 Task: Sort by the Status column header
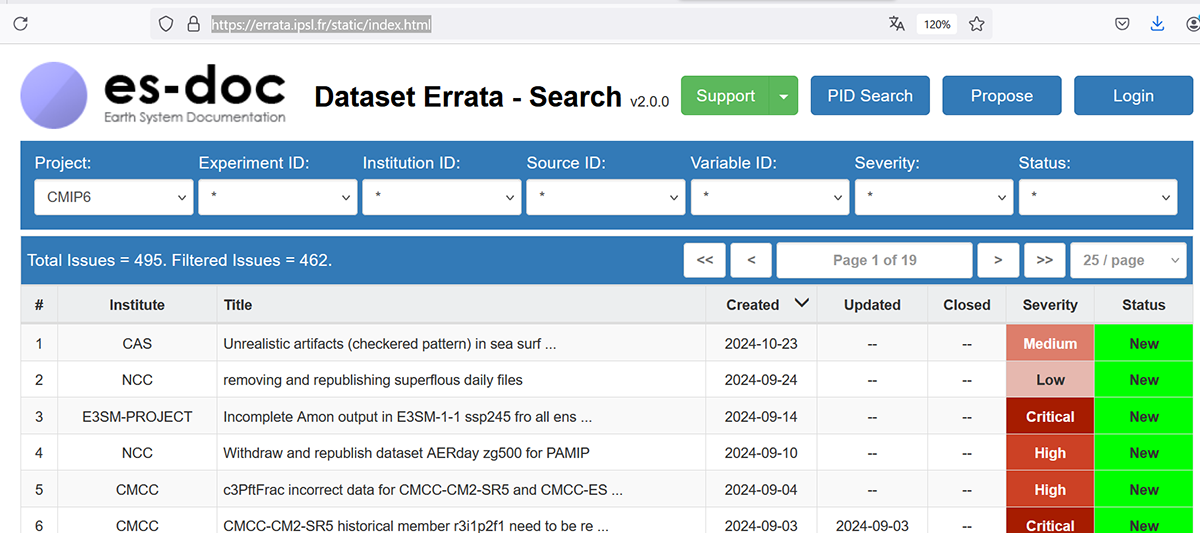tap(1144, 305)
